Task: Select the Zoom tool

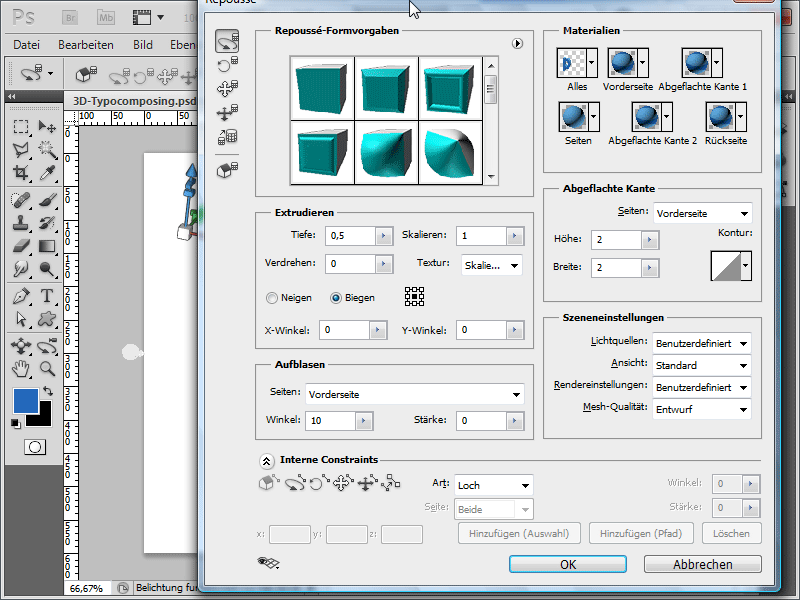Action: 47,368
